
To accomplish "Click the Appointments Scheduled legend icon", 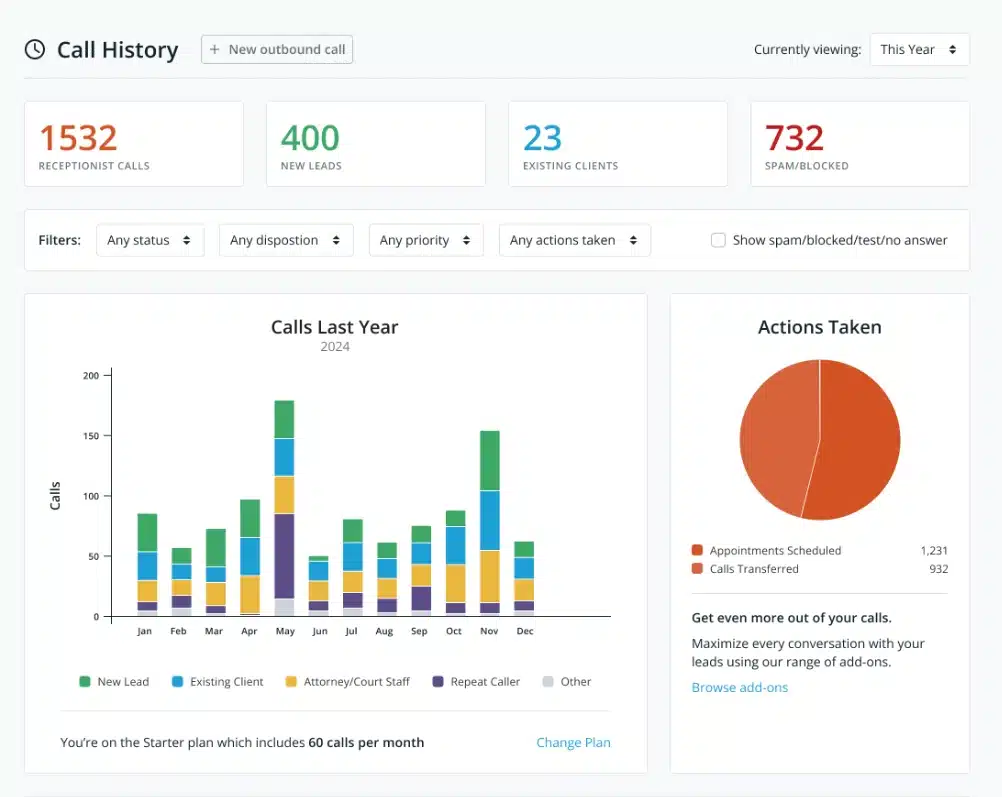I will 697,550.
